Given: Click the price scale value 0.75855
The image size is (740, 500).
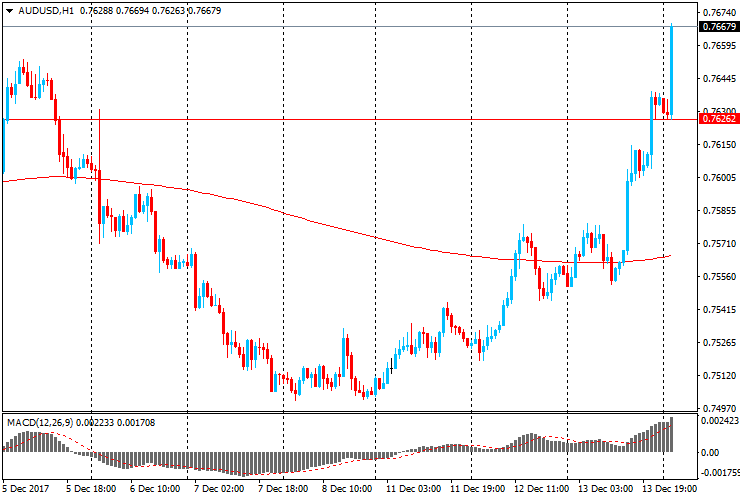Looking at the screenshot, I should pyautogui.click(x=719, y=211).
